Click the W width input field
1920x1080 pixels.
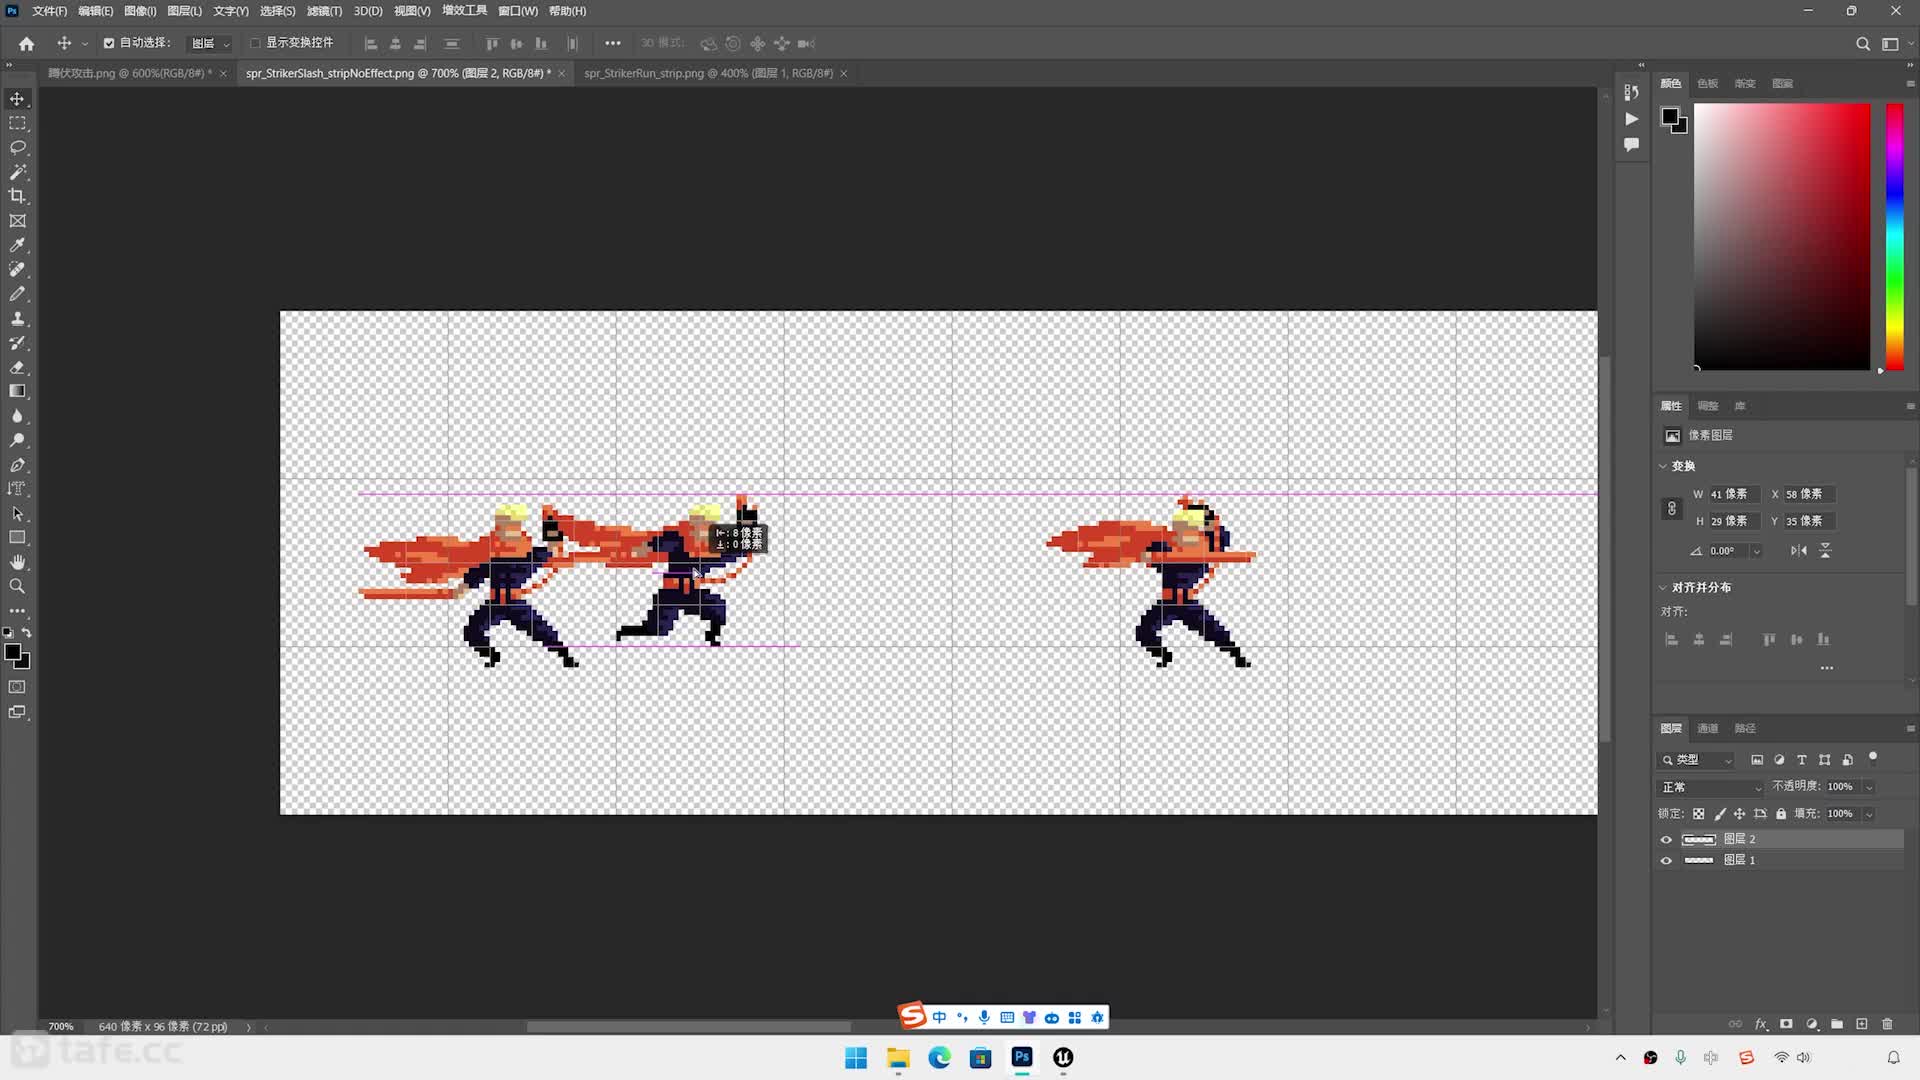[1733, 494]
